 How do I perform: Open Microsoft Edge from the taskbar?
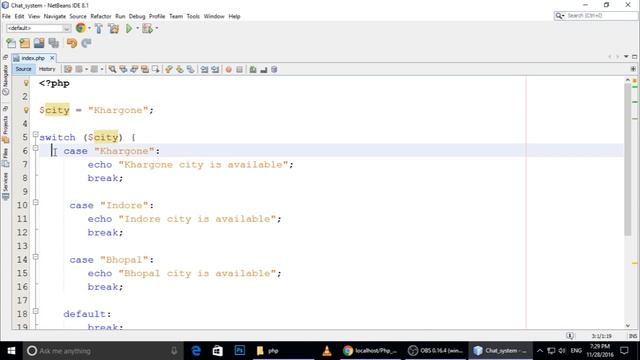pos(196,351)
